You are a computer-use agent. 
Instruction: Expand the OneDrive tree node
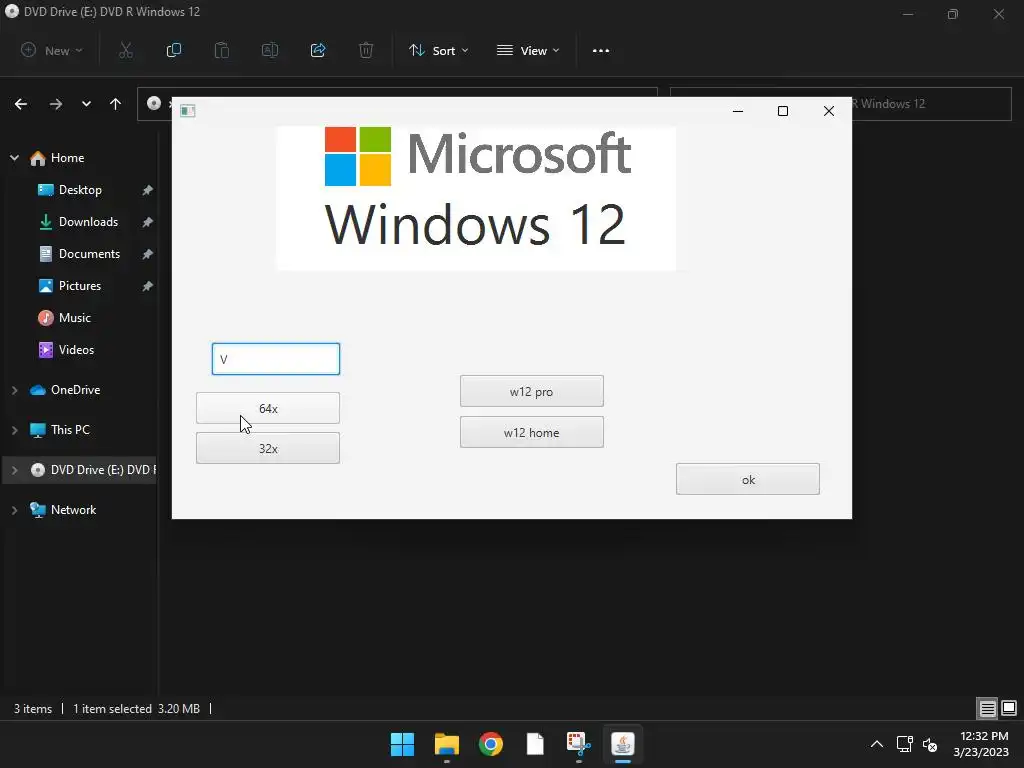(x=14, y=390)
